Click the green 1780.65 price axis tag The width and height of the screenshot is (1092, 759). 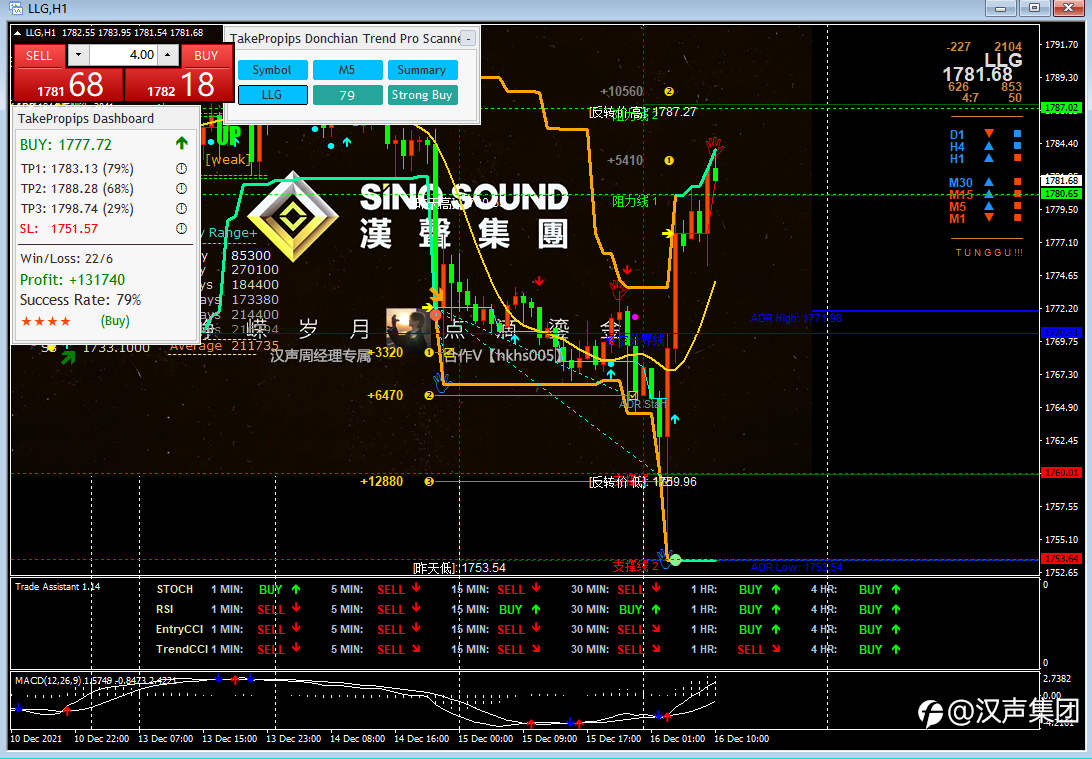(x=1061, y=194)
